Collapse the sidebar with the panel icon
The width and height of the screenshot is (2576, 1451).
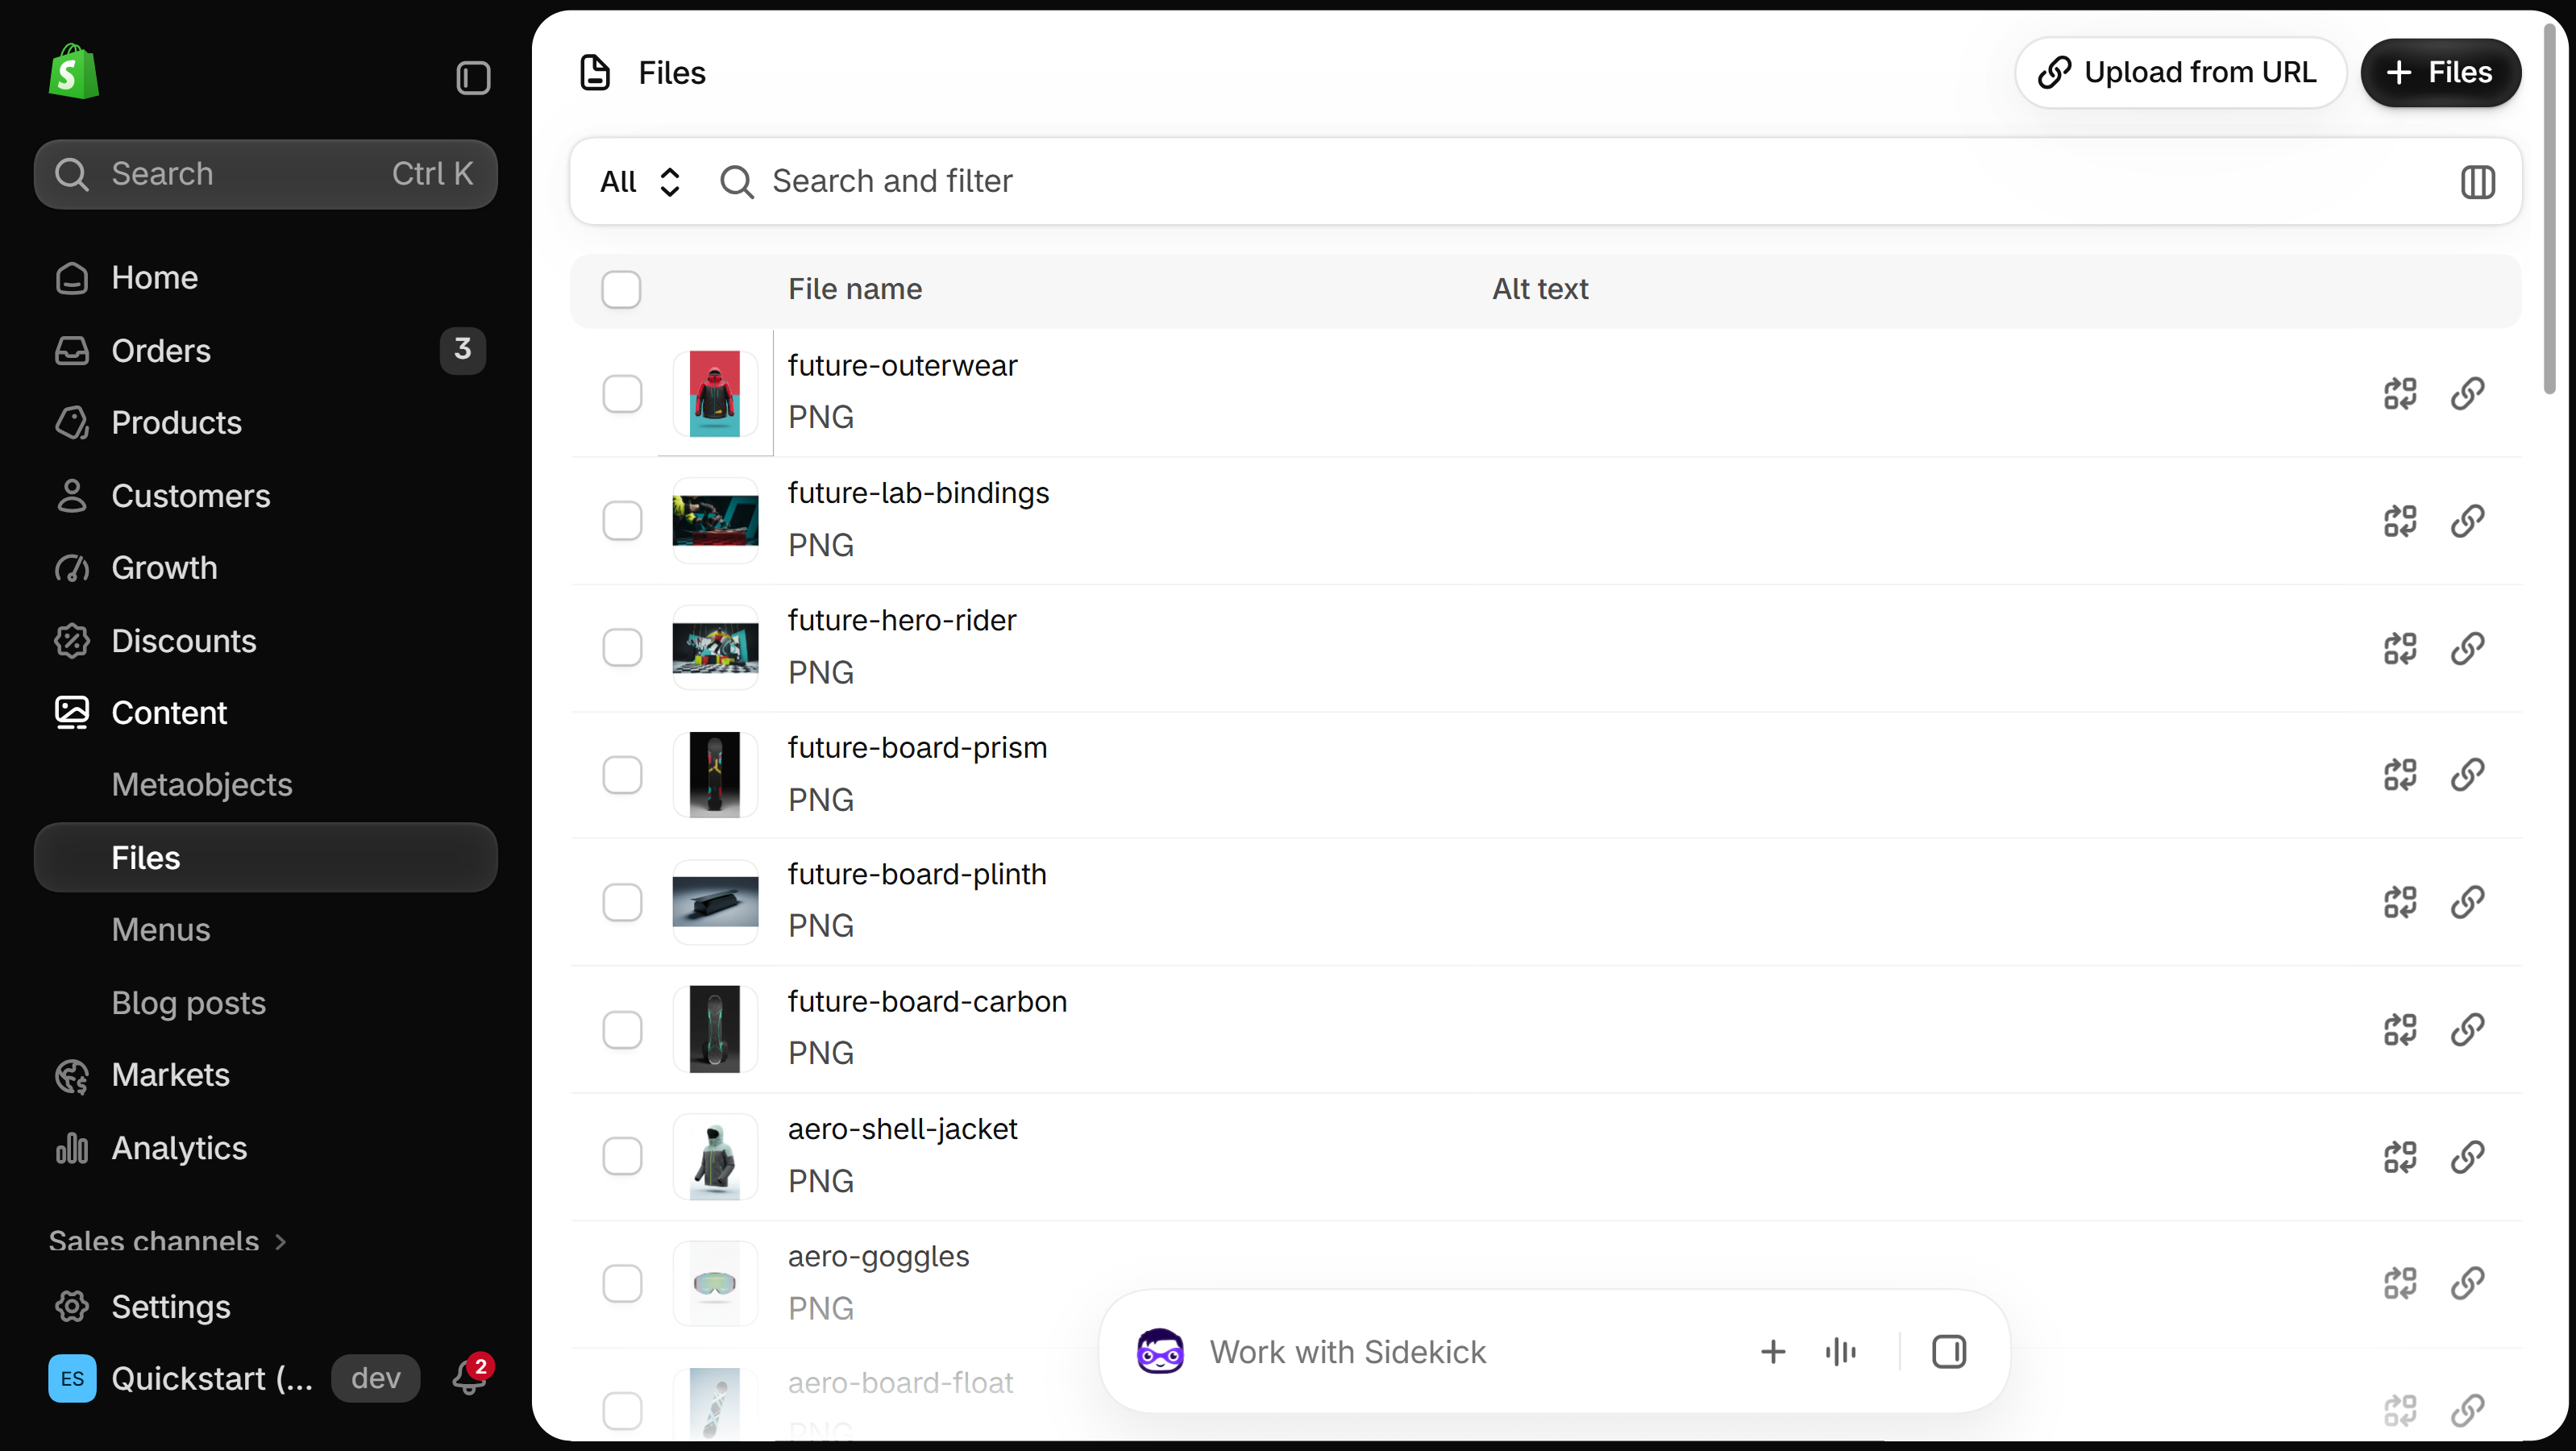[473, 78]
